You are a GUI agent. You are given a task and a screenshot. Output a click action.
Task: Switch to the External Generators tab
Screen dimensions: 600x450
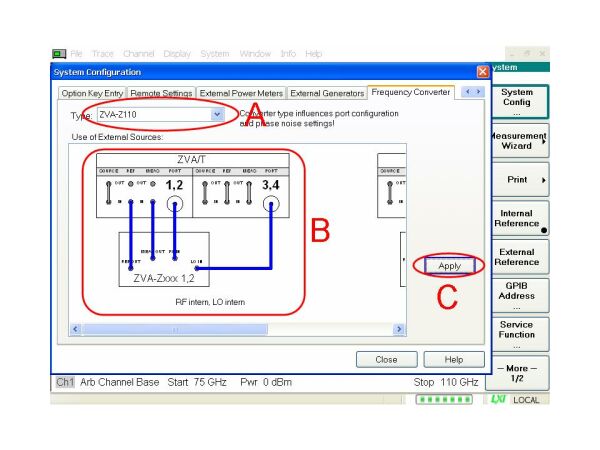(x=327, y=93)
